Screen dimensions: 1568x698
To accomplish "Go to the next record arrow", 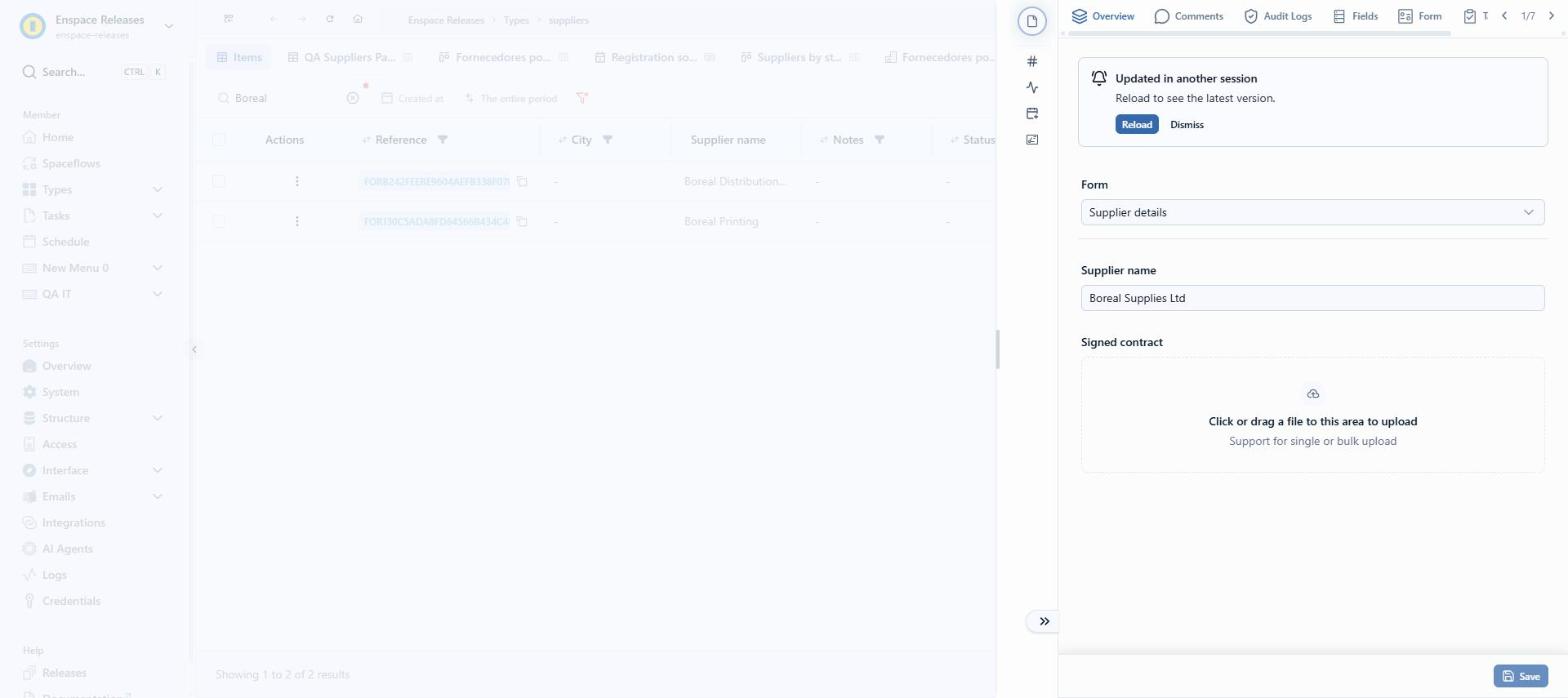I will pyautogui.click(x=1551, y=16).
